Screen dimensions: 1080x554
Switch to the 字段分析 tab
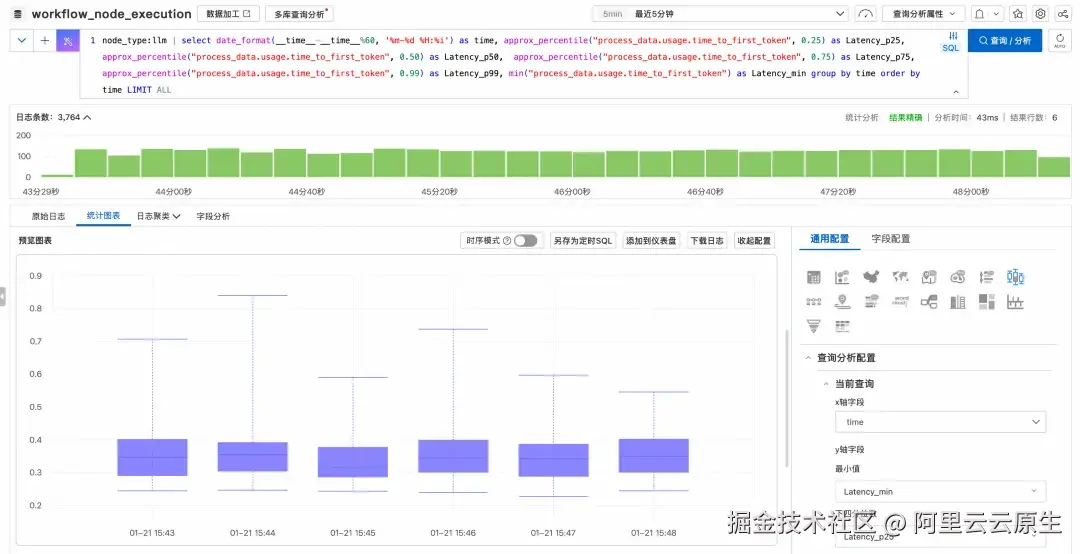[x=213, y=216]
